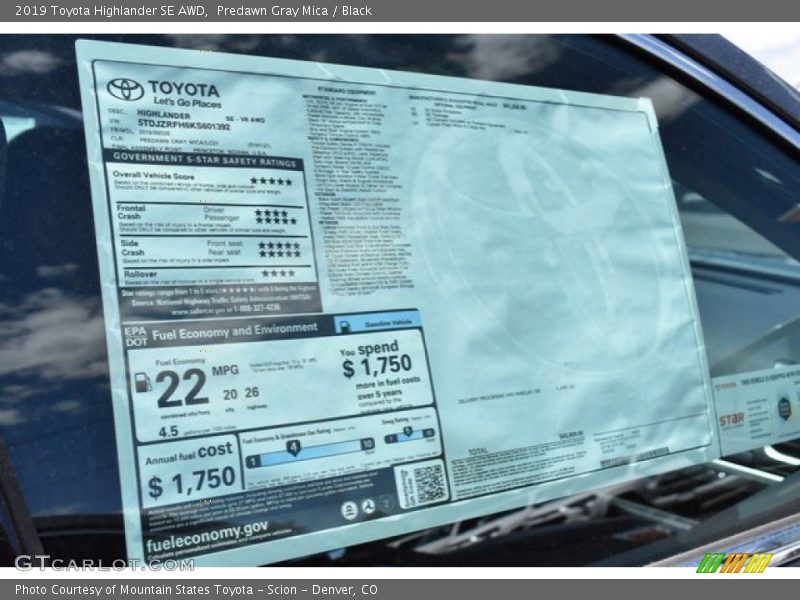Image resolution: width=800 pixels, height=600 pixels.
Task: Click the photo title '2019 Toyota Highlander SE AWD'
Action: 111,11
